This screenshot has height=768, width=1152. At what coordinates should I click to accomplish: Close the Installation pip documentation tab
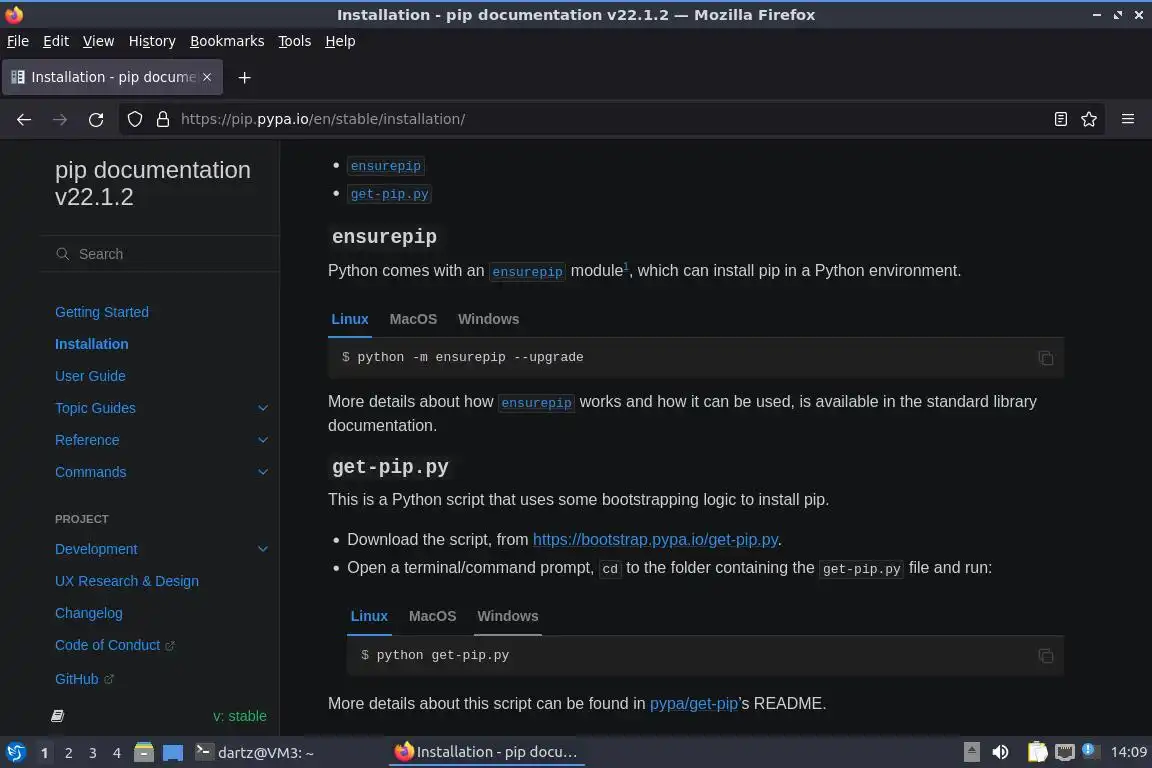(x=207, y=77)
